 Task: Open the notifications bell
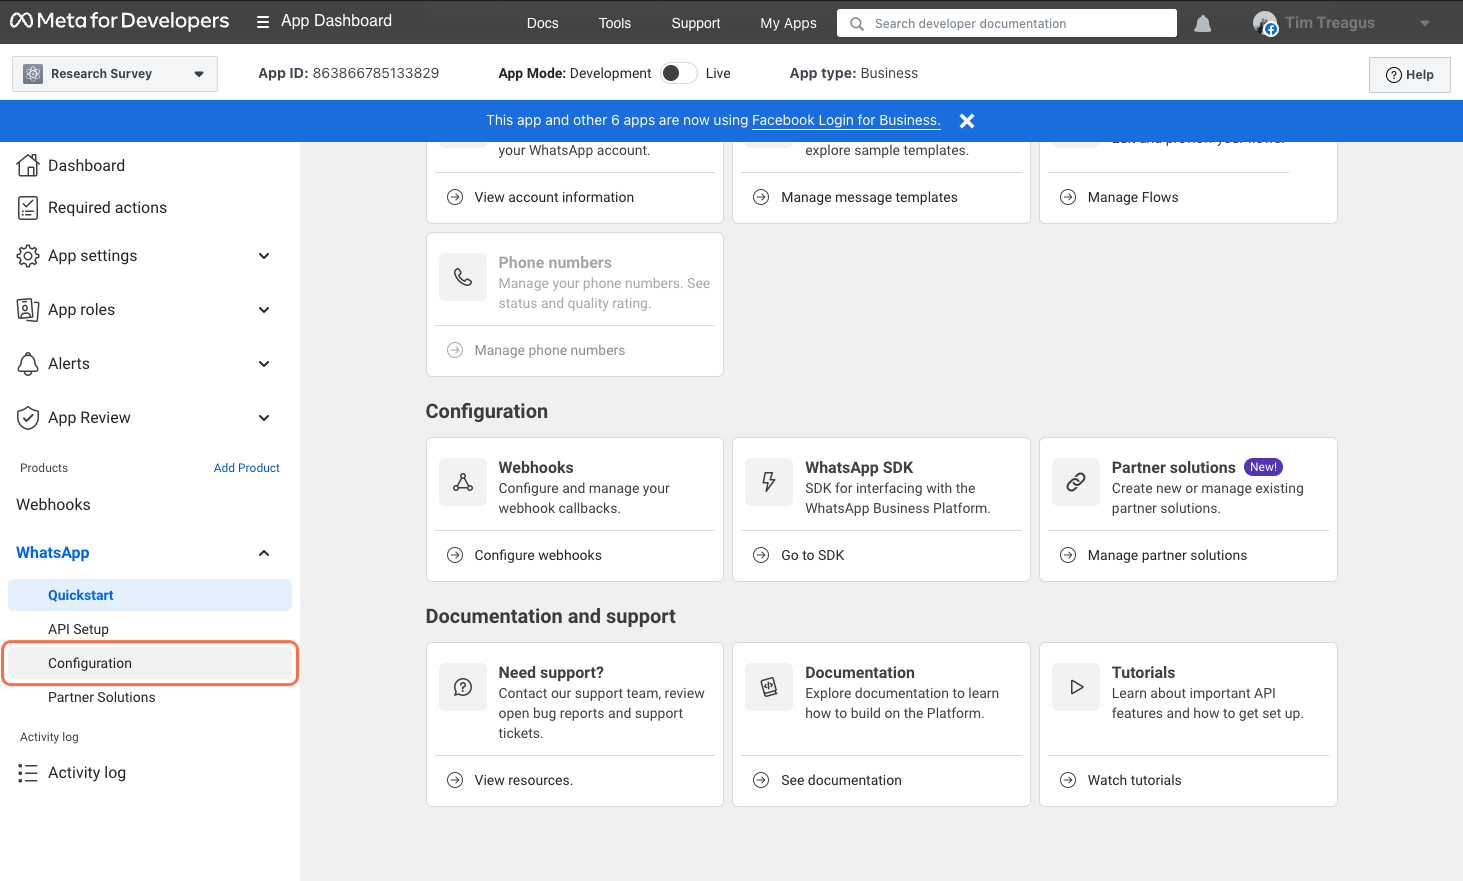1203,23
